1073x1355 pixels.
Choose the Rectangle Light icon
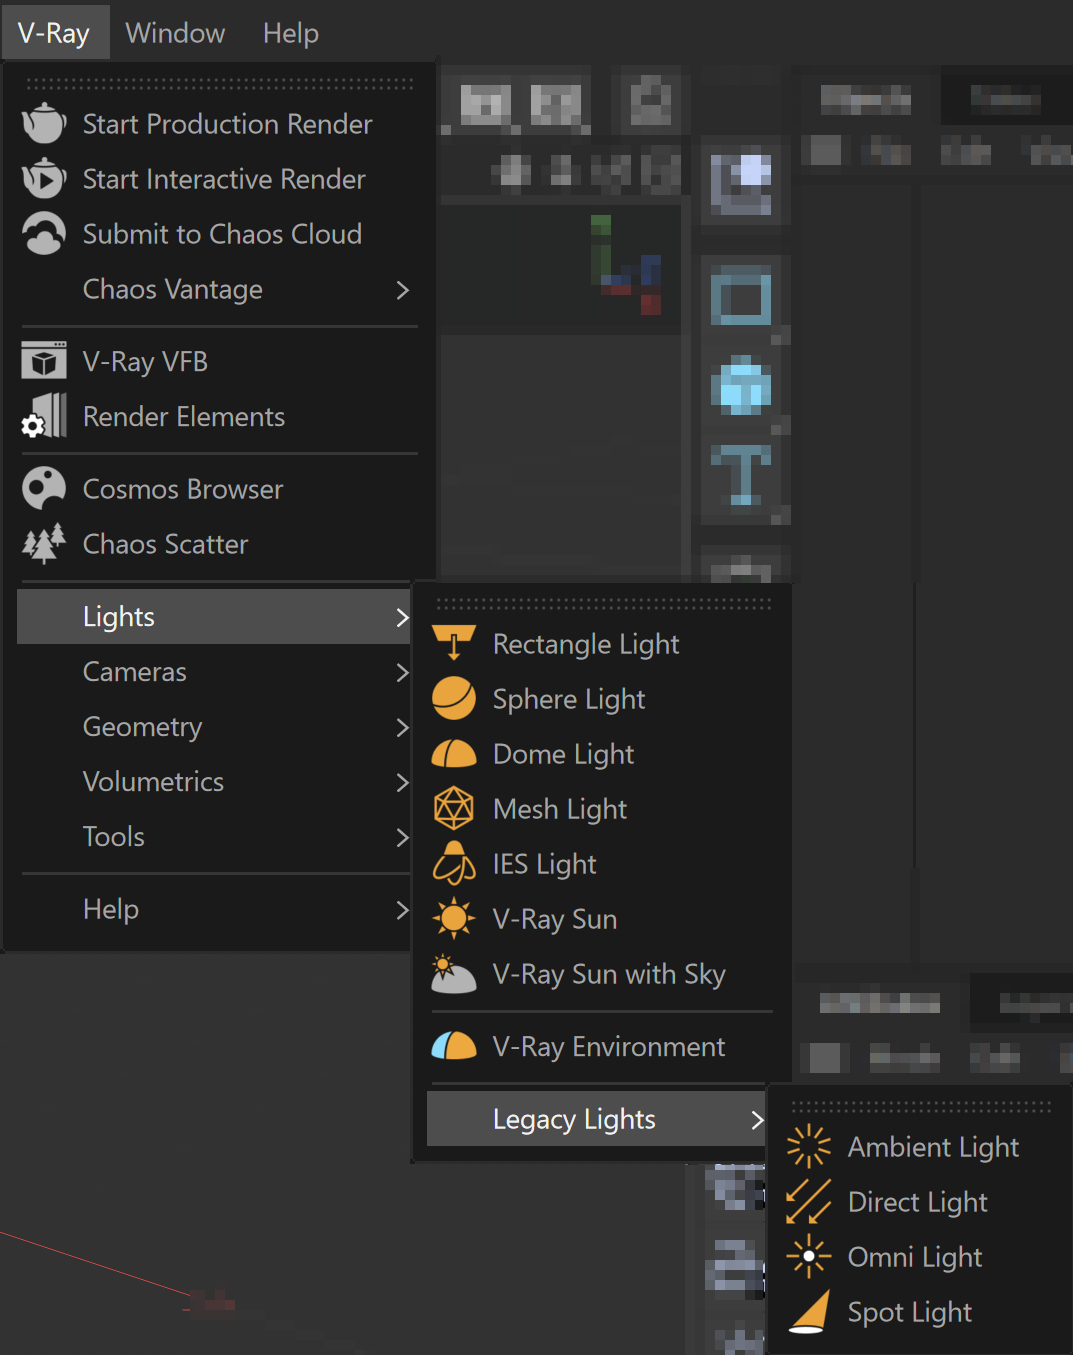(x=454, y=644)
